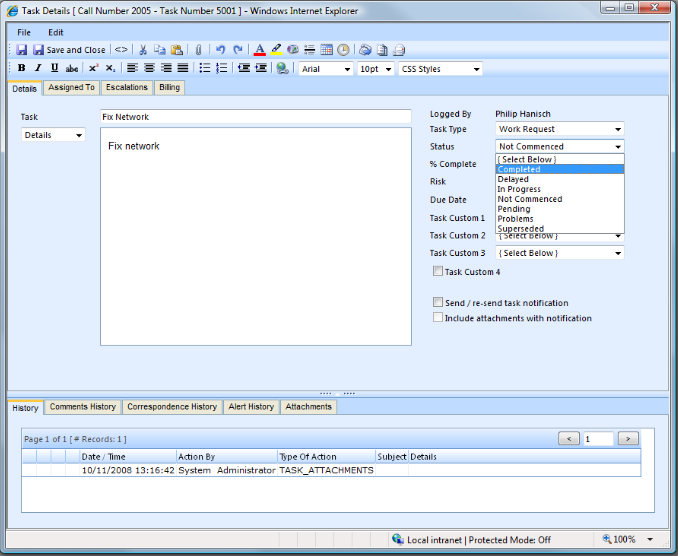Select Superseded status option

point(560,229)
